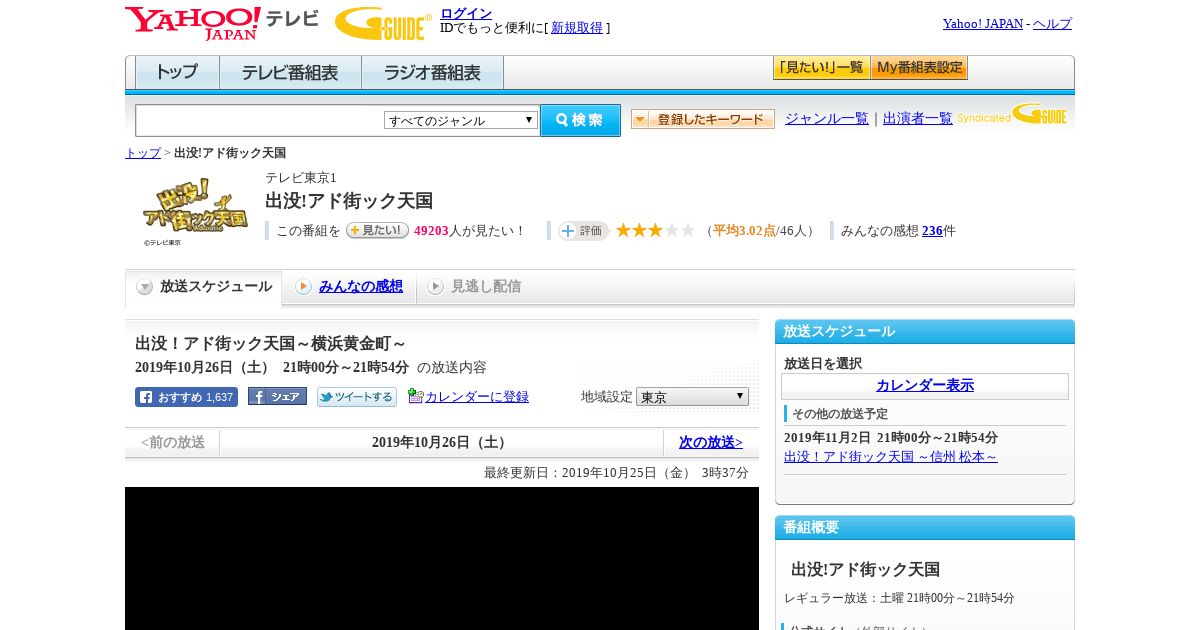Click the 「見たい!」一覧 button

click(821, 68)
